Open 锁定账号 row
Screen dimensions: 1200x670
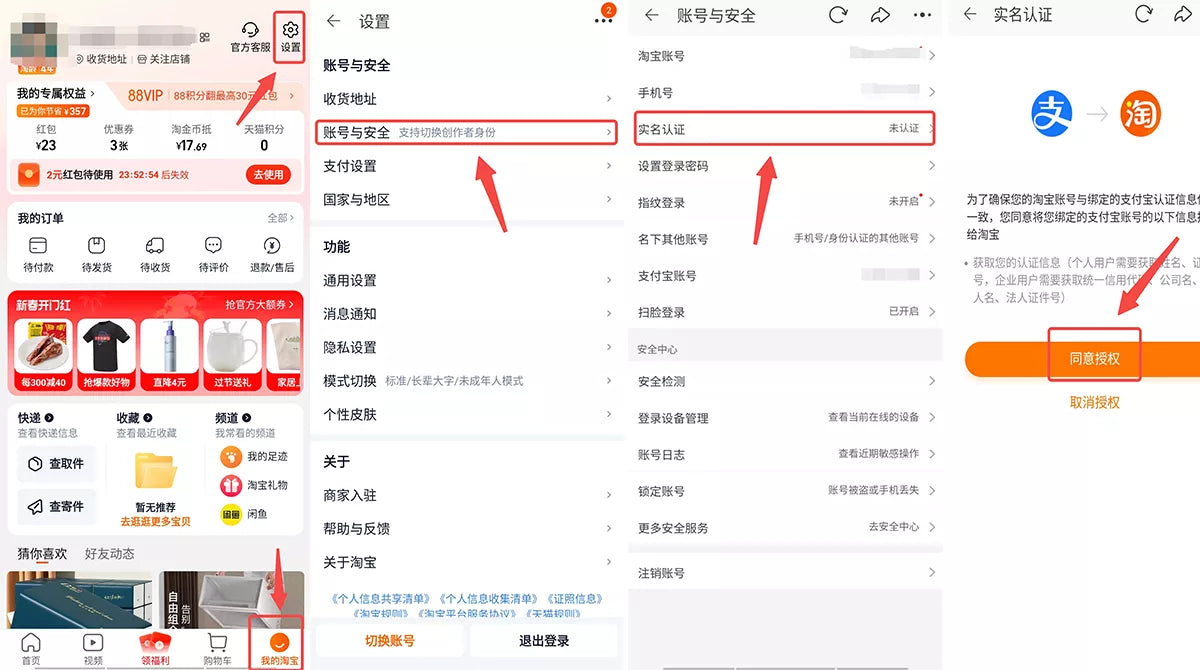tap(785, 491)
